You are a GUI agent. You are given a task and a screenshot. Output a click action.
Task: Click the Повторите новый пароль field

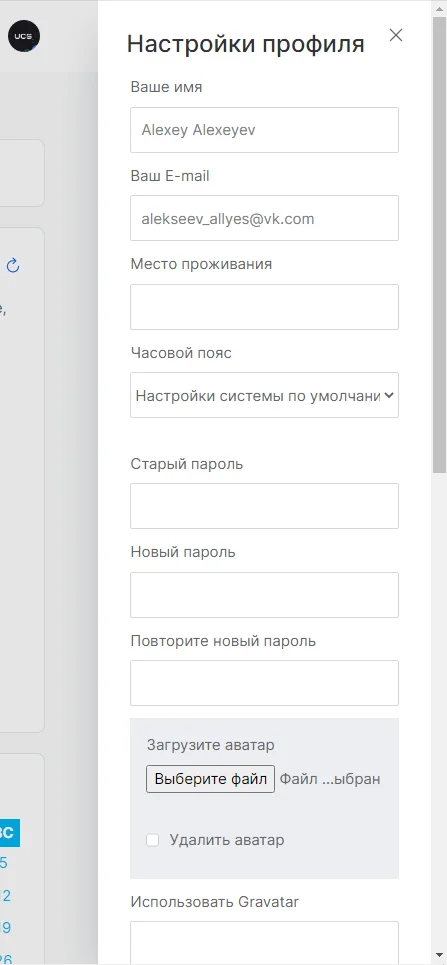264,683
